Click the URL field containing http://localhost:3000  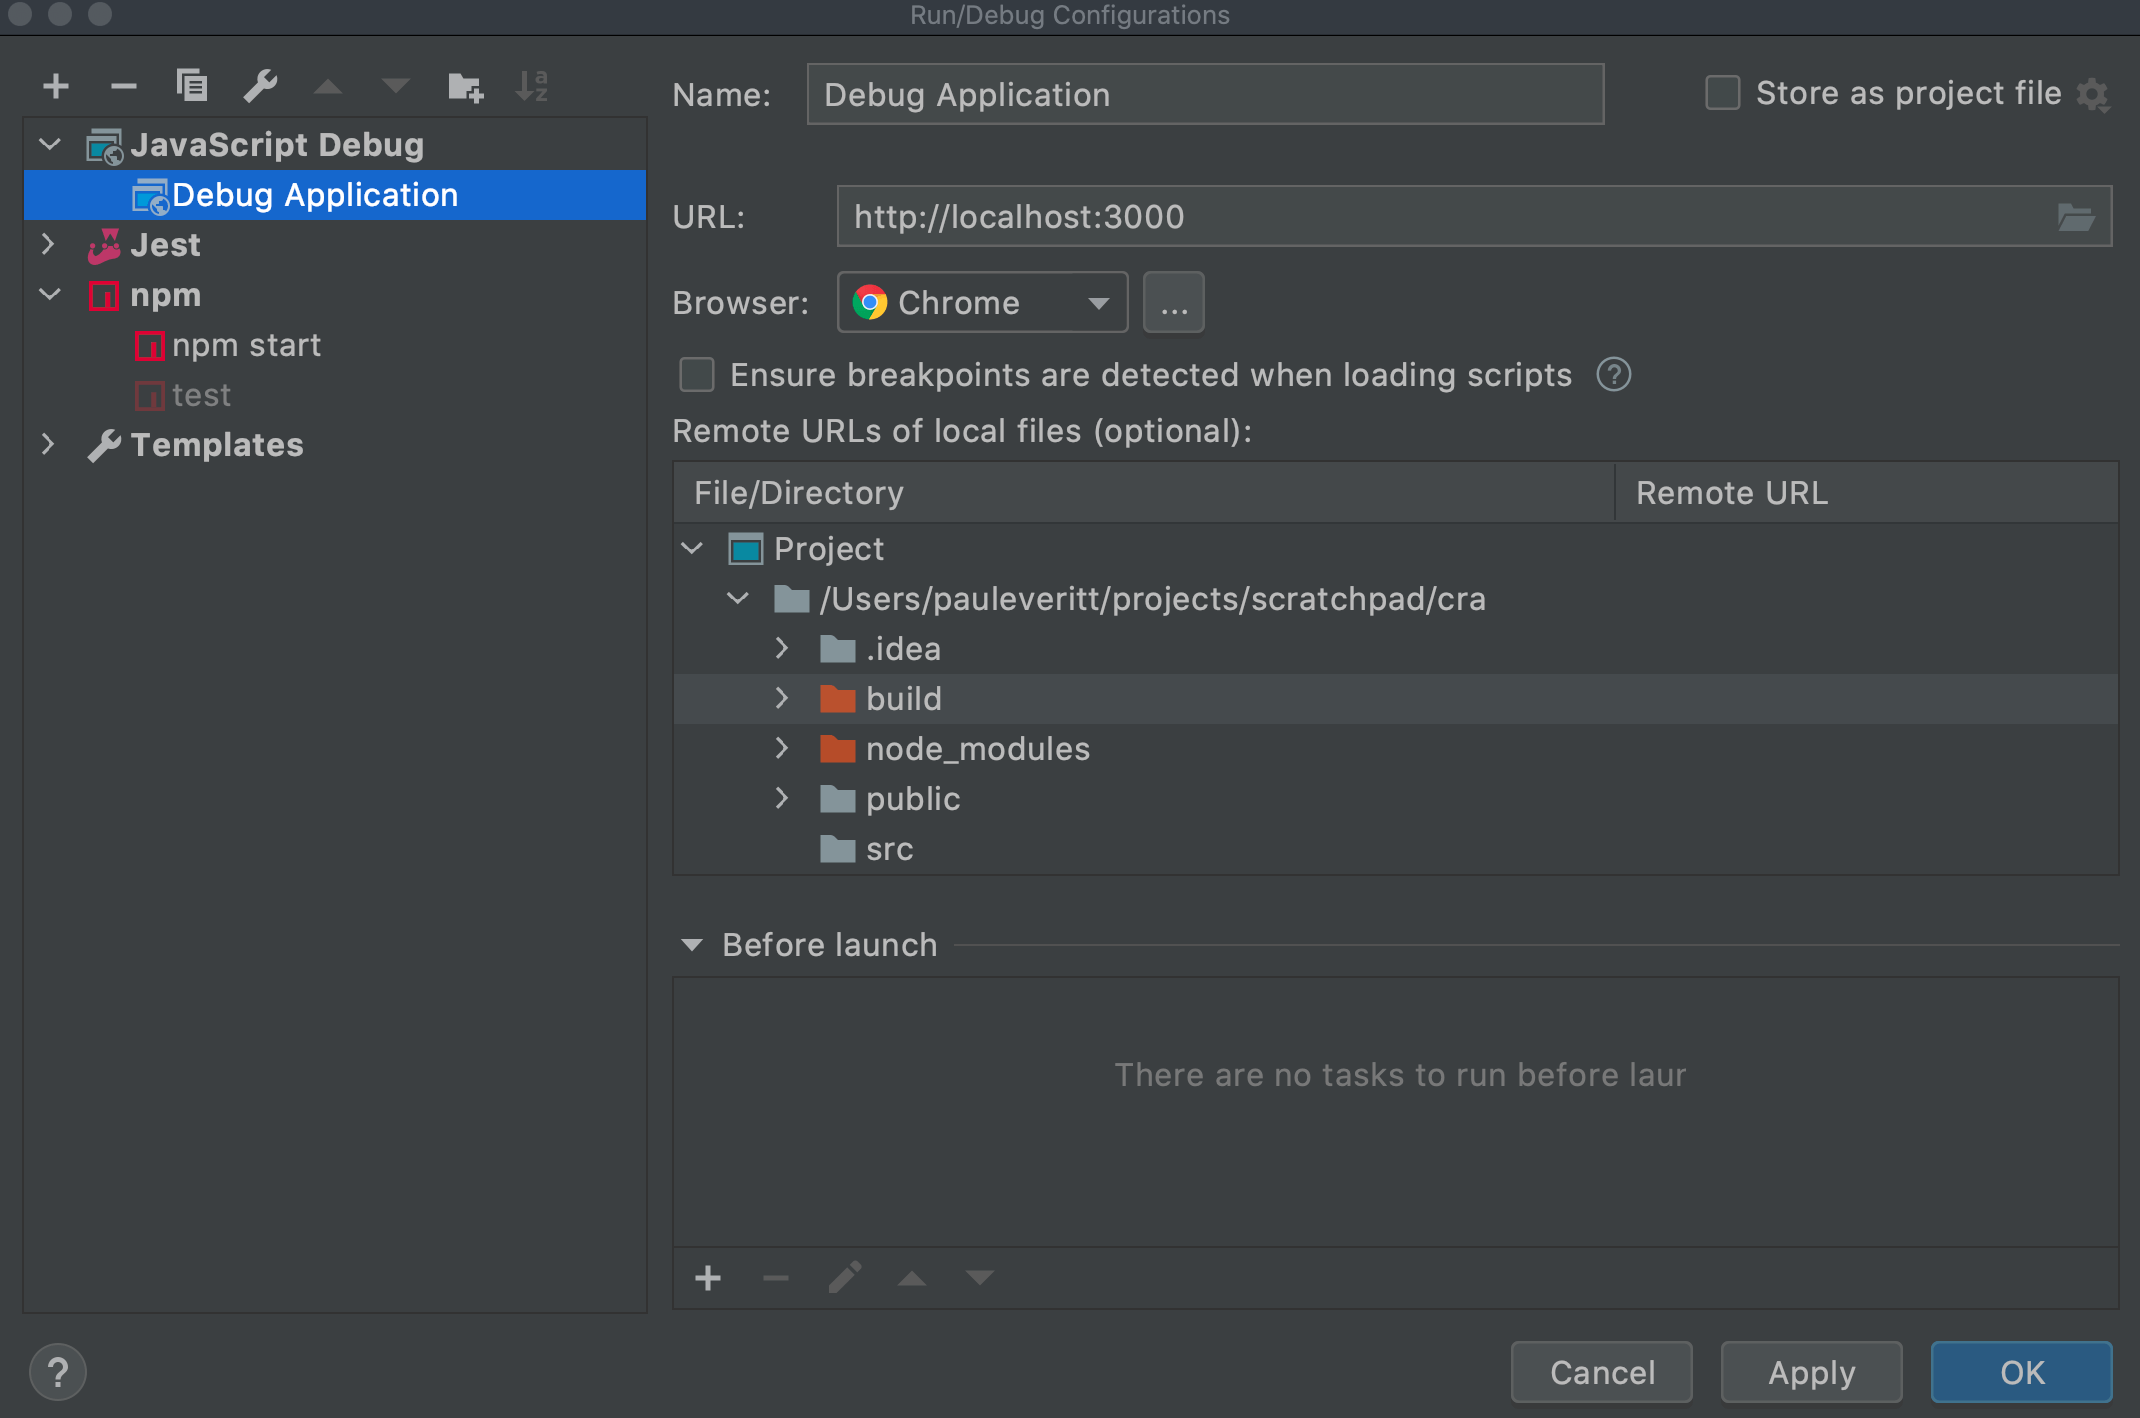coord(1400,216)
